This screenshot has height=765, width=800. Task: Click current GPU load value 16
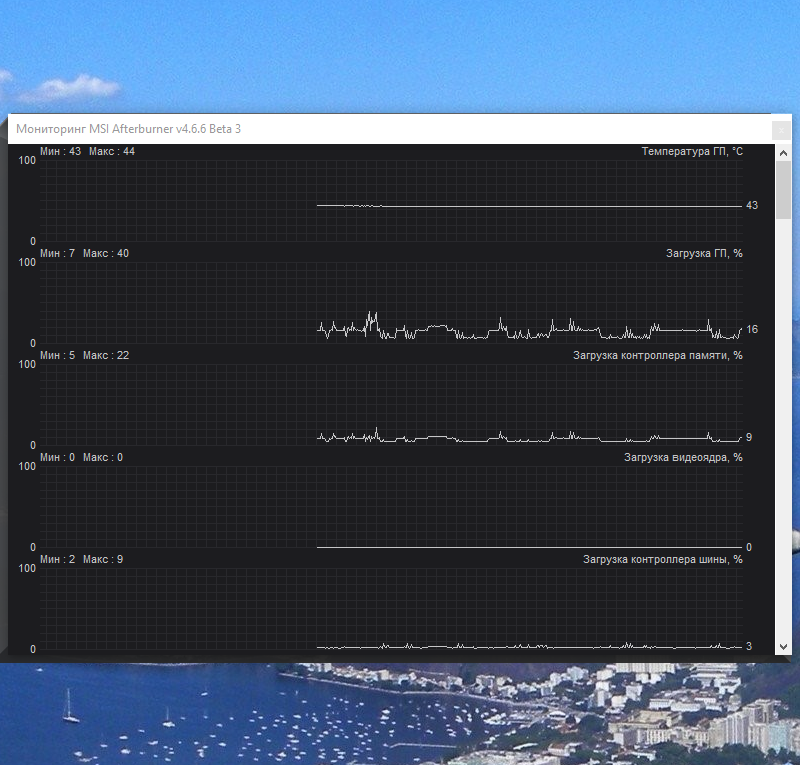pyautogui.click(x=752, y=330)
